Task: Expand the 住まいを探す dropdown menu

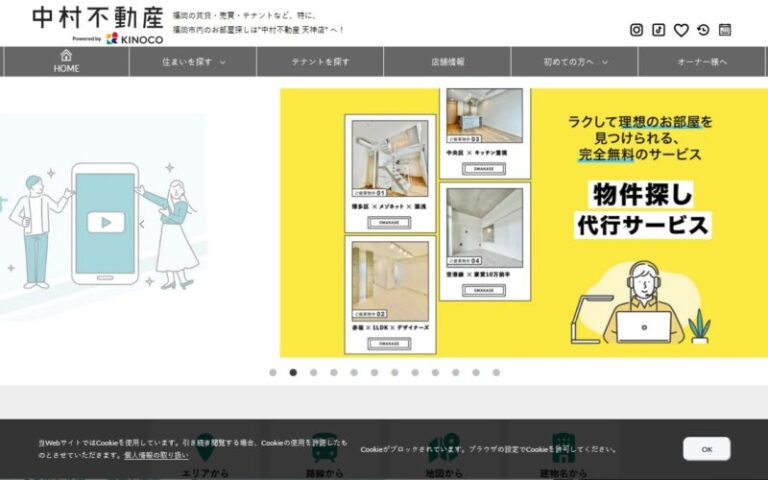Action: tap(193, 62)
